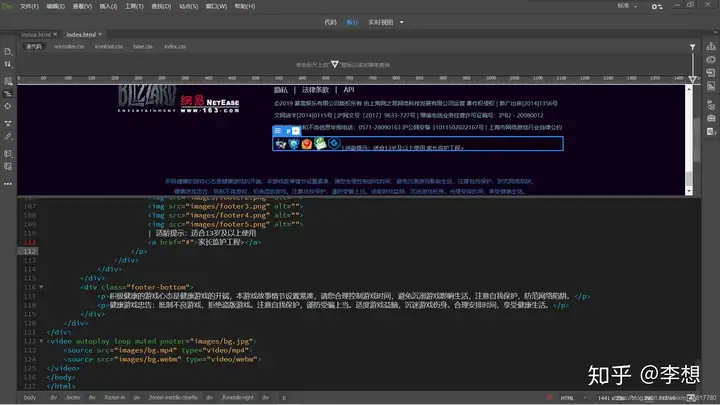Image resolution: width=720 pixels, height=405 pixels.
Task: Click the File Management arrows icon
Action: [8, 64]
